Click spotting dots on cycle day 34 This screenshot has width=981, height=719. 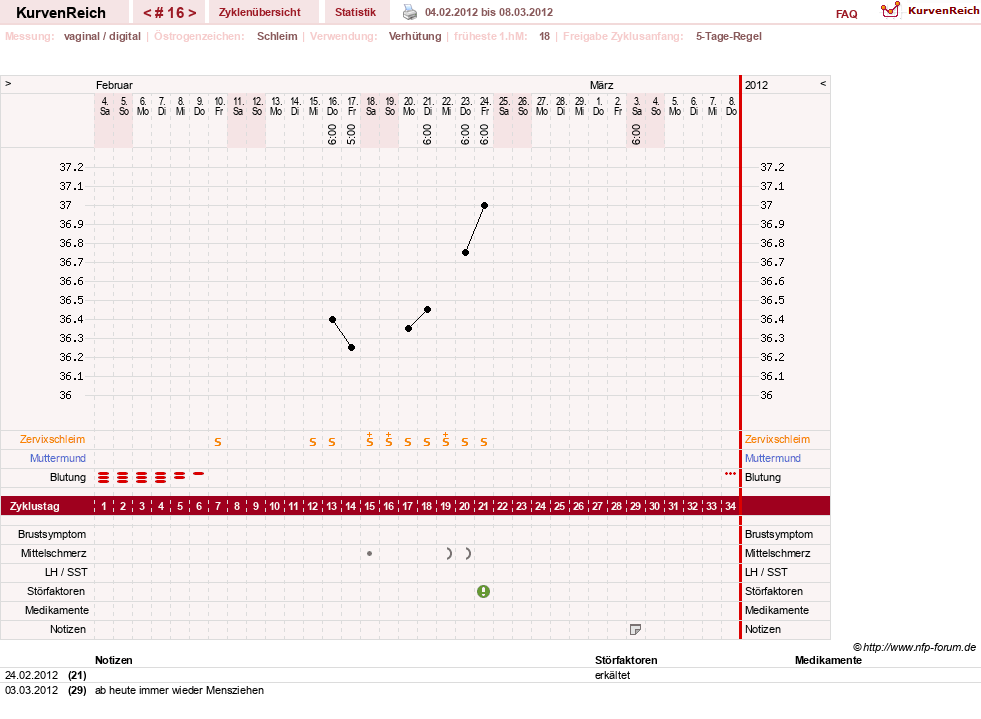pos(730,474)
